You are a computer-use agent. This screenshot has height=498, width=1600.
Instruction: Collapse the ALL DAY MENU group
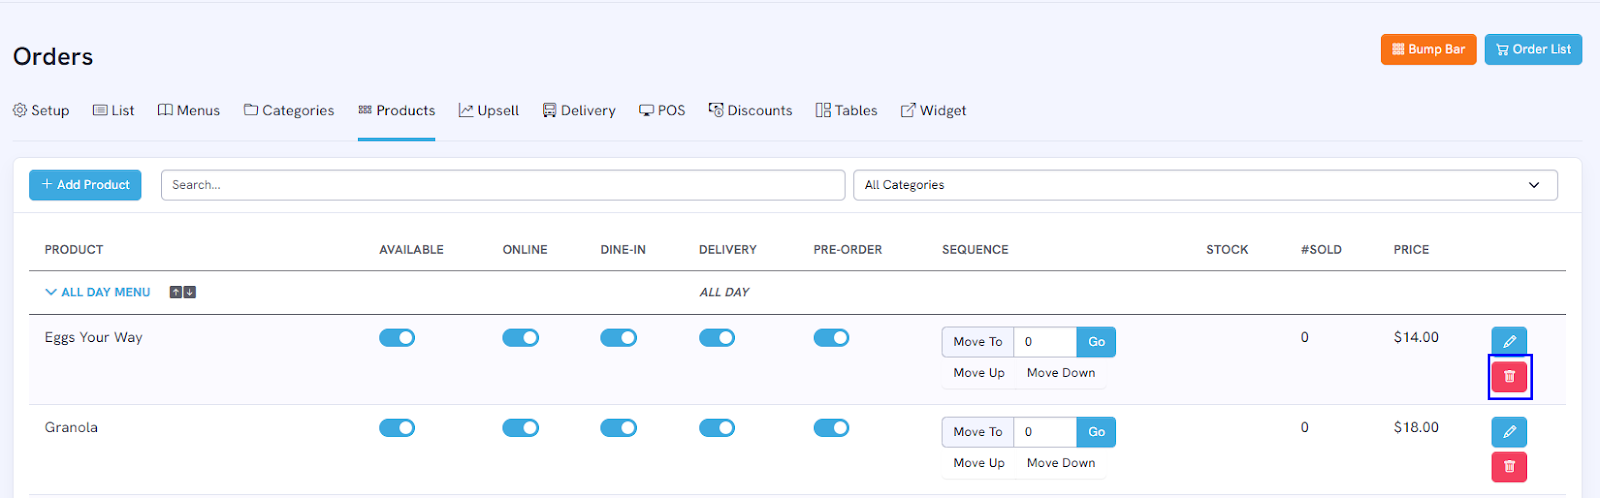click(97, 292)
